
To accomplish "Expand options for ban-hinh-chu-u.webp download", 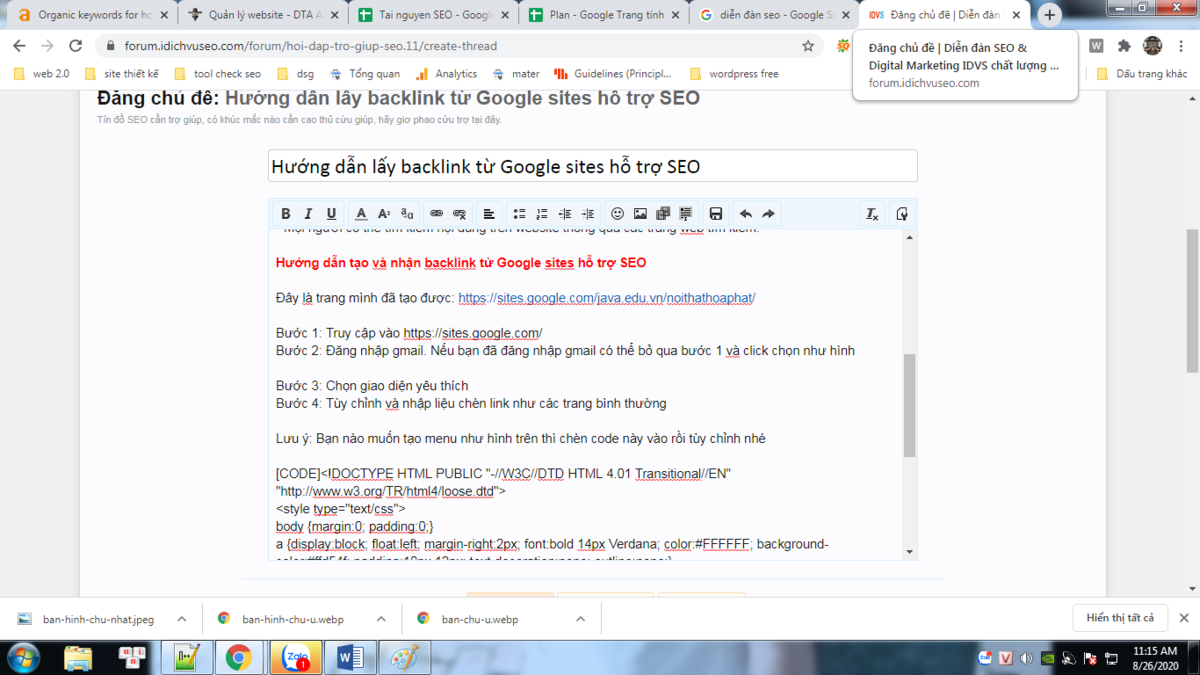I will click(381, 619).
